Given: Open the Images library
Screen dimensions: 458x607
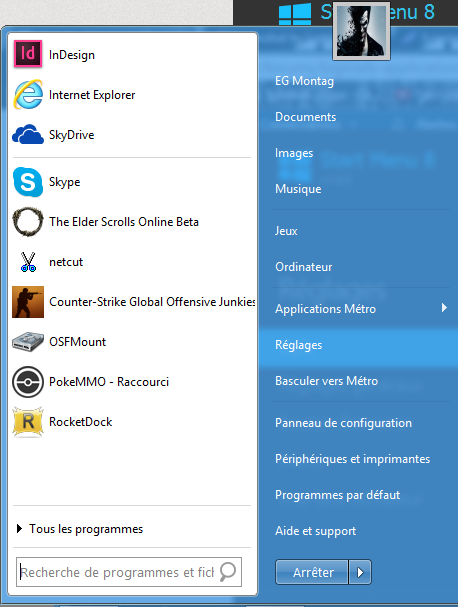Looking at the screenshot, I should click(x=294, y=153).
